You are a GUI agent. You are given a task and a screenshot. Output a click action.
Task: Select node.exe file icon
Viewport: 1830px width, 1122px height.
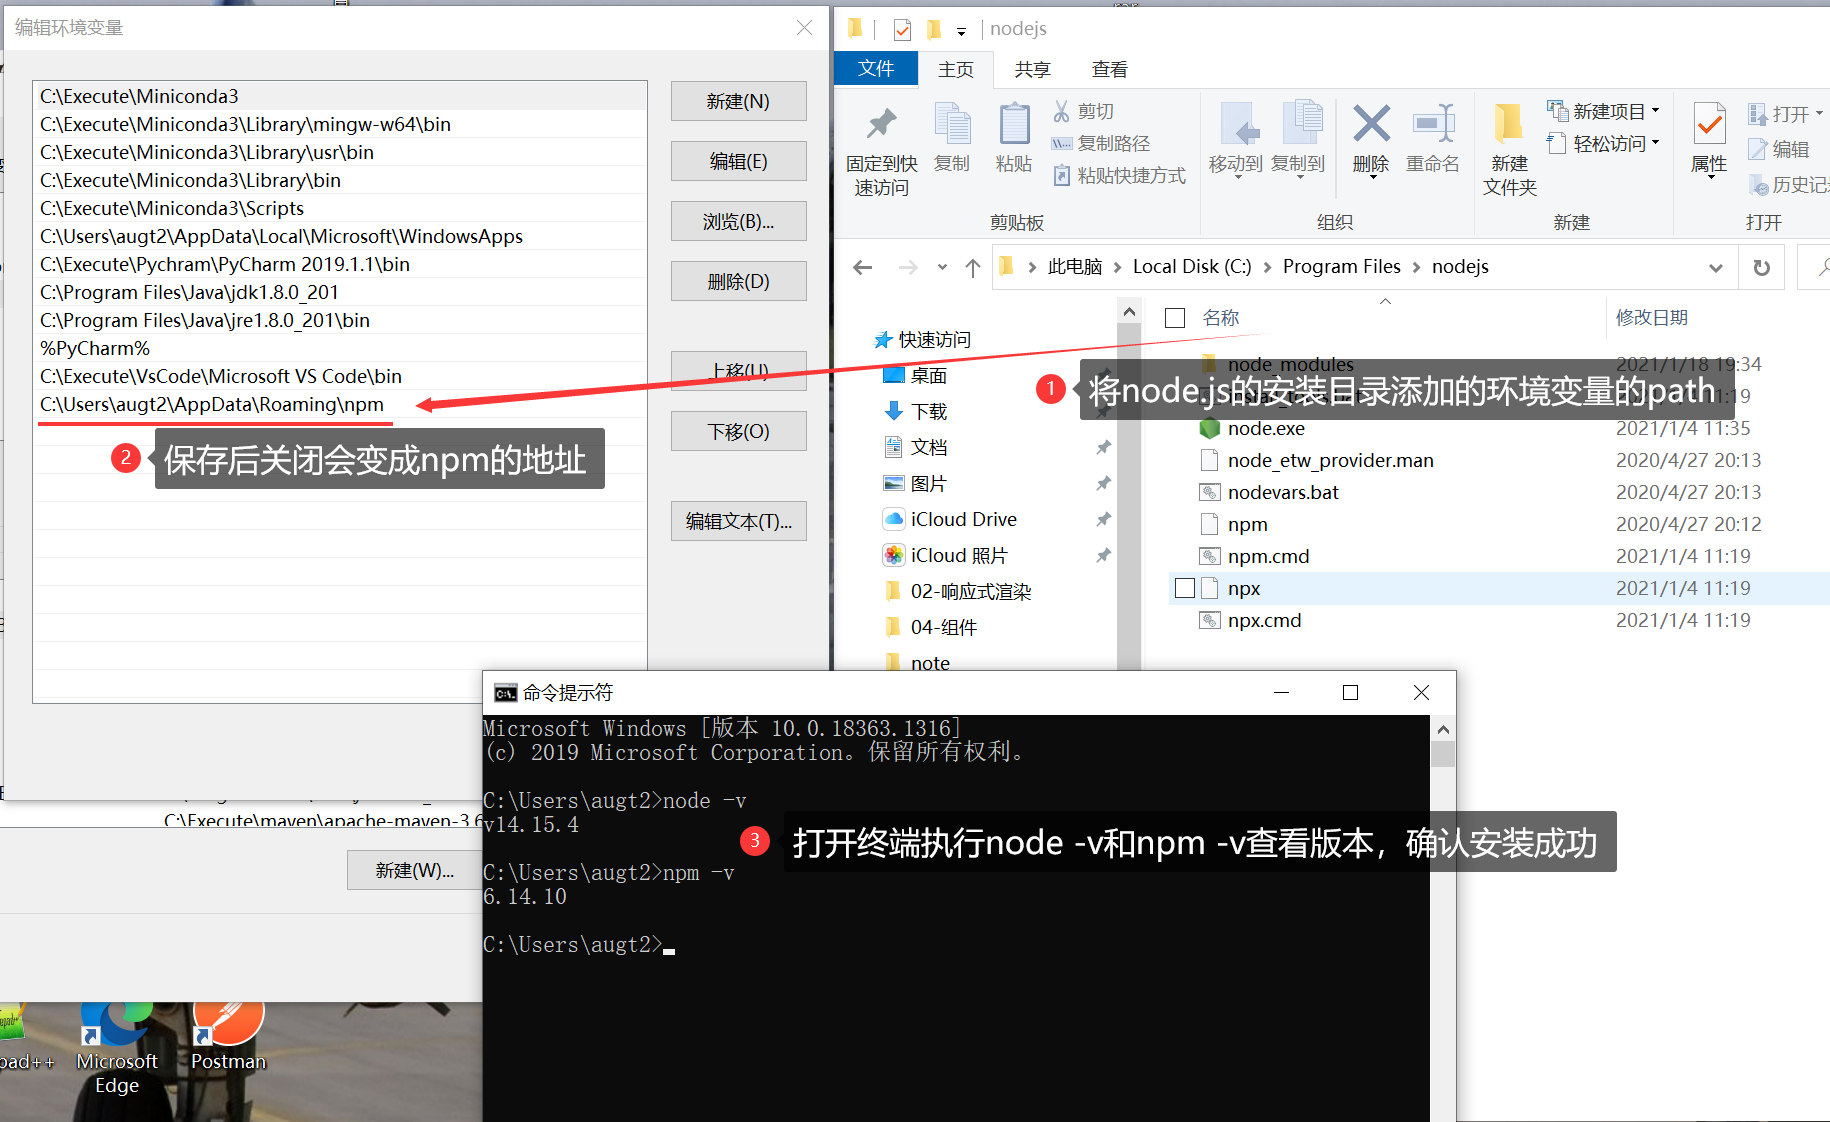[1209, 428]
